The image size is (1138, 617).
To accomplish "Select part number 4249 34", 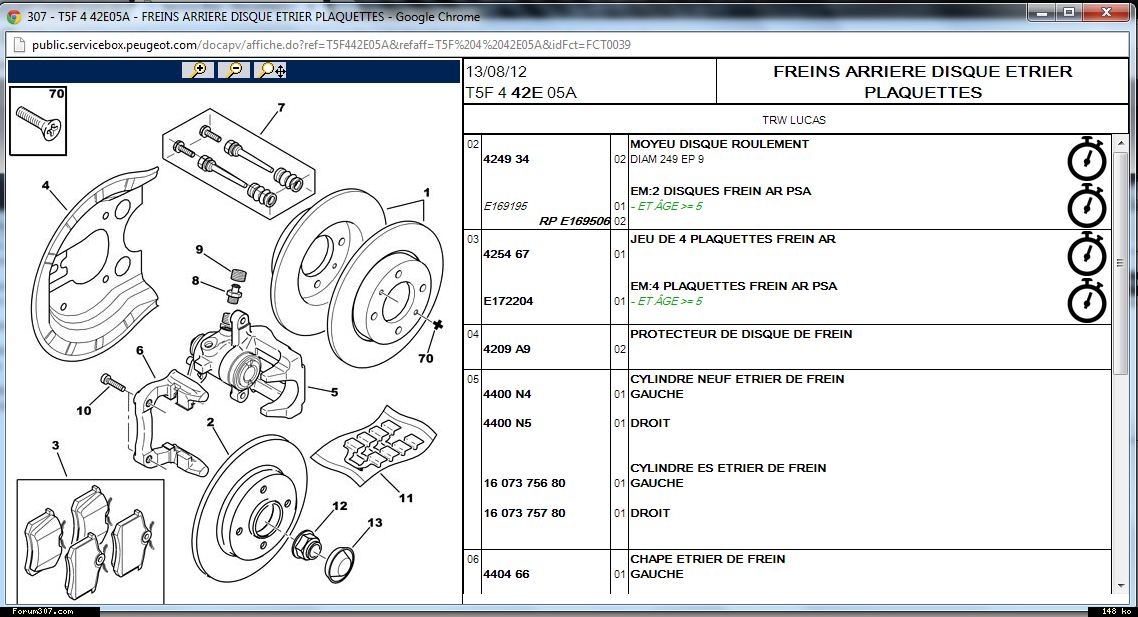I will pyautogui.click(x=506, y=159).
